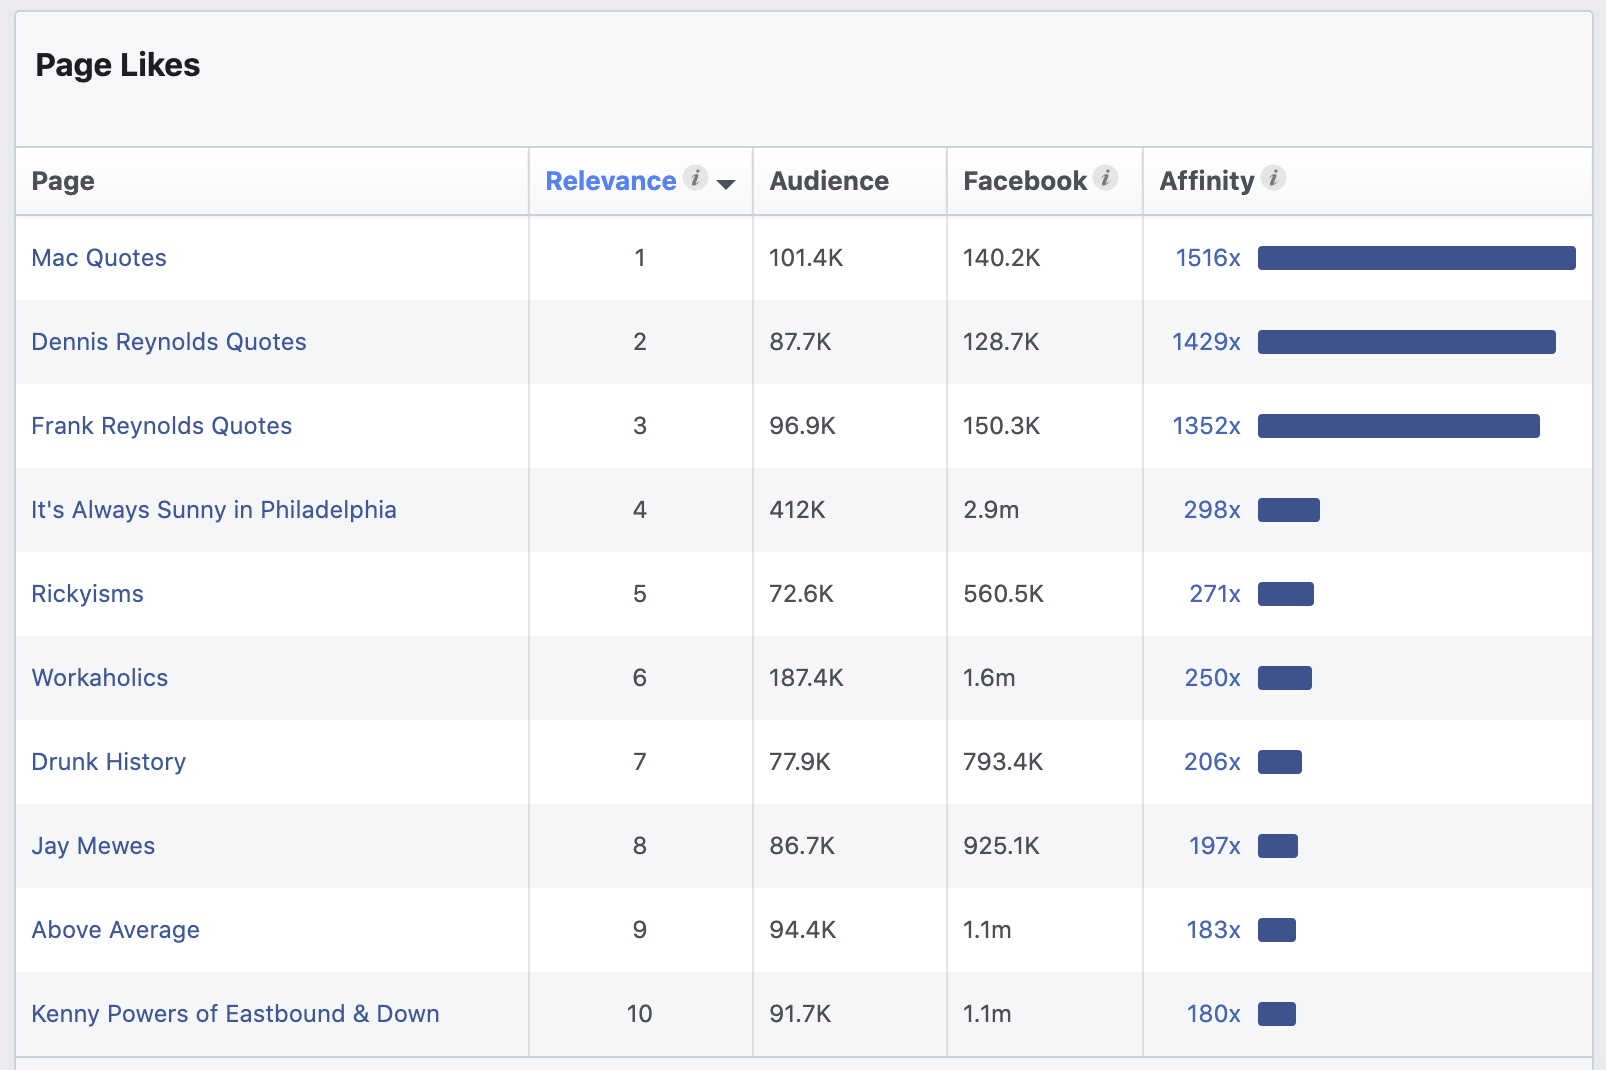
Task: Click the 298x affinity value for It's Always Sunny
Action: [x=1211, y=510]
